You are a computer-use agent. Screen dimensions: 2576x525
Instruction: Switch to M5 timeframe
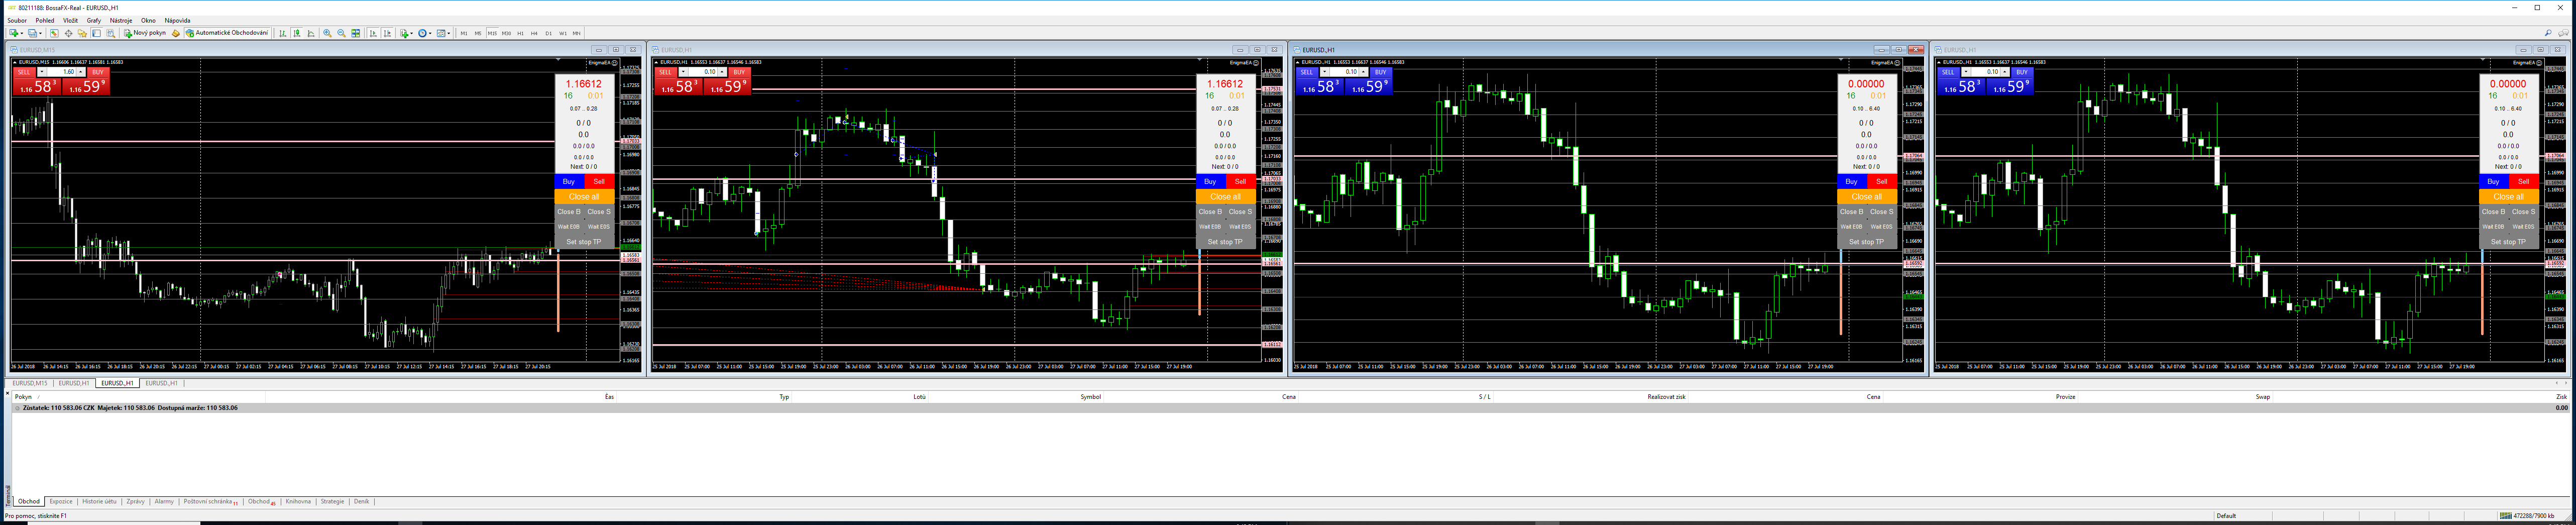478,33
